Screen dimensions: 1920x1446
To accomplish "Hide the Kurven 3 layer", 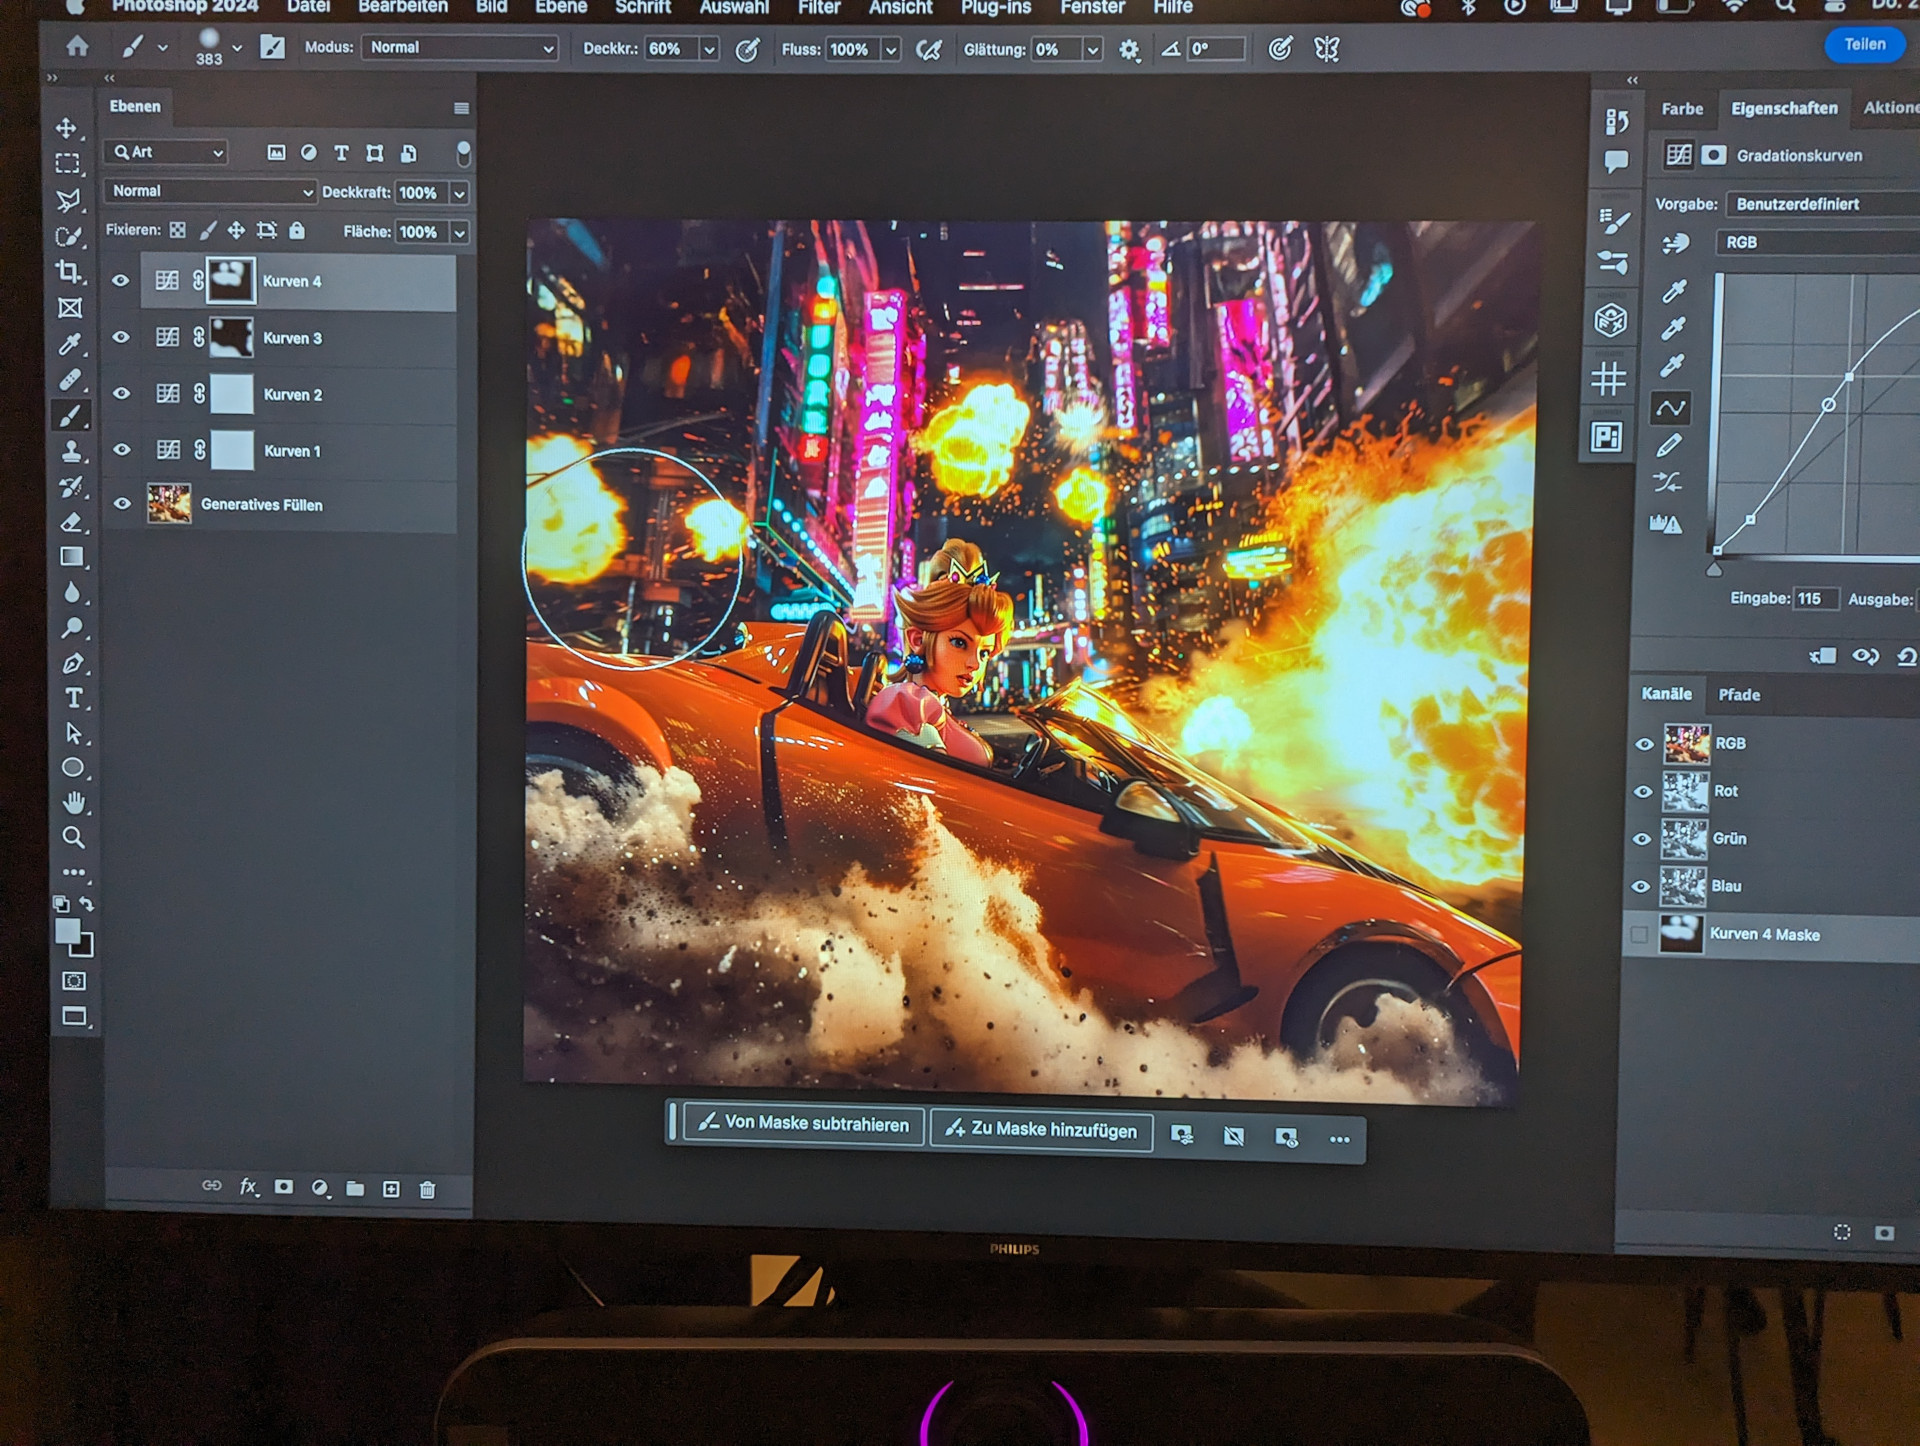I will (121, 337).
